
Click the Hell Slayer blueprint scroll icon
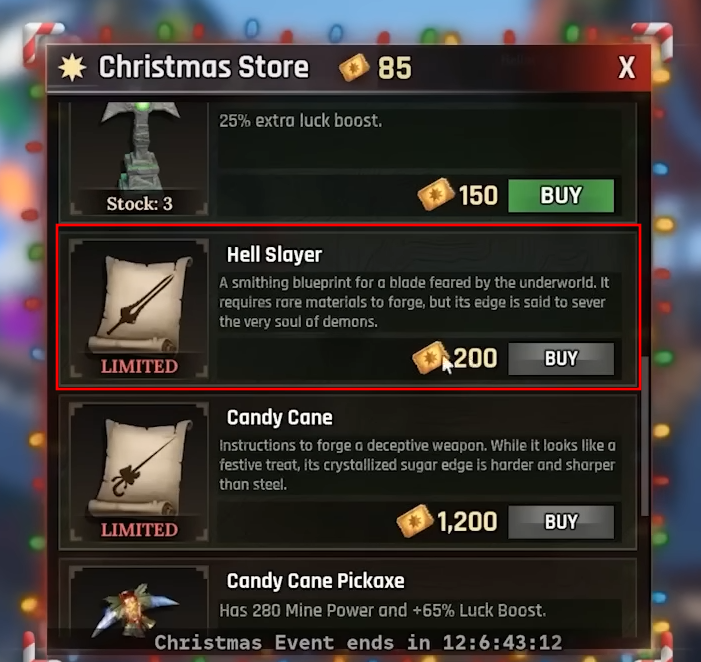(139, 305)
